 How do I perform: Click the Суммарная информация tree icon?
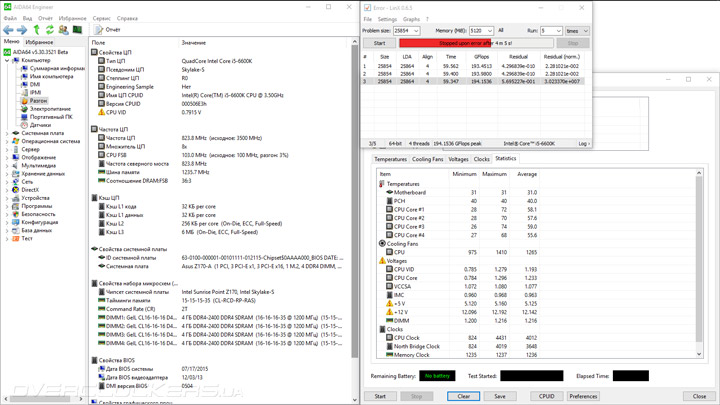click(25, 68)
